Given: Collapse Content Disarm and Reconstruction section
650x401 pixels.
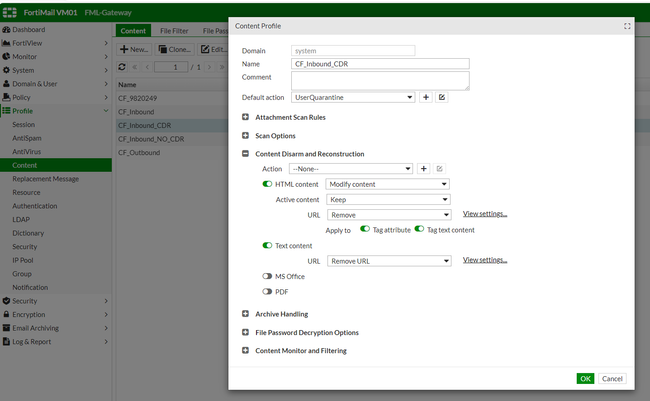Looking at the screenshot, I should point(246,154).
